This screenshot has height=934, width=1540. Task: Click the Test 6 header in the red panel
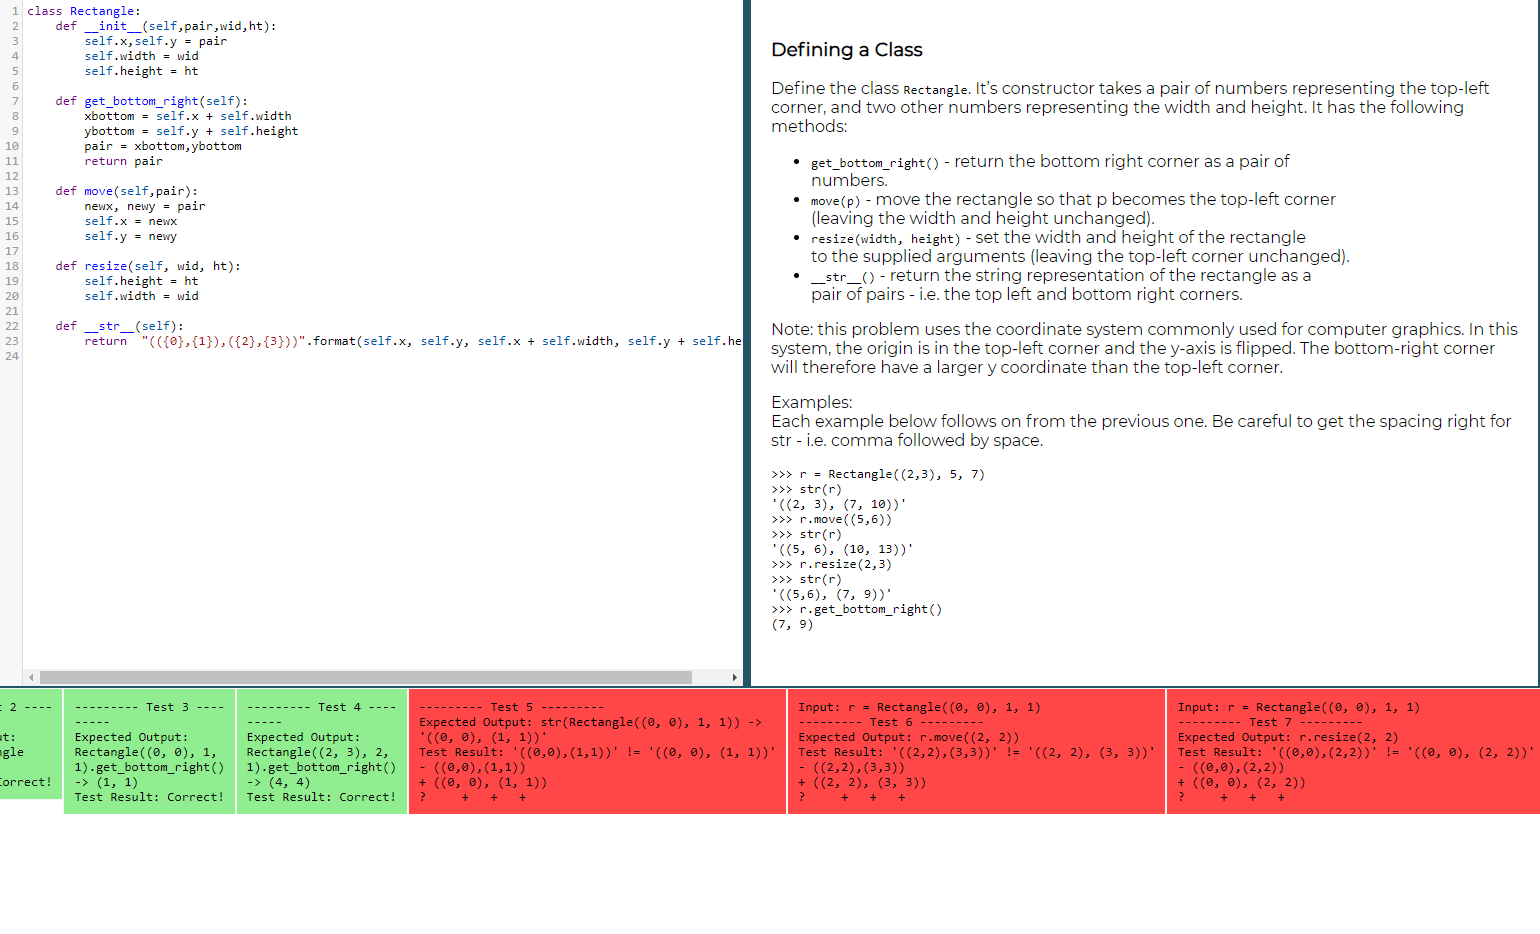pos(891,722)
